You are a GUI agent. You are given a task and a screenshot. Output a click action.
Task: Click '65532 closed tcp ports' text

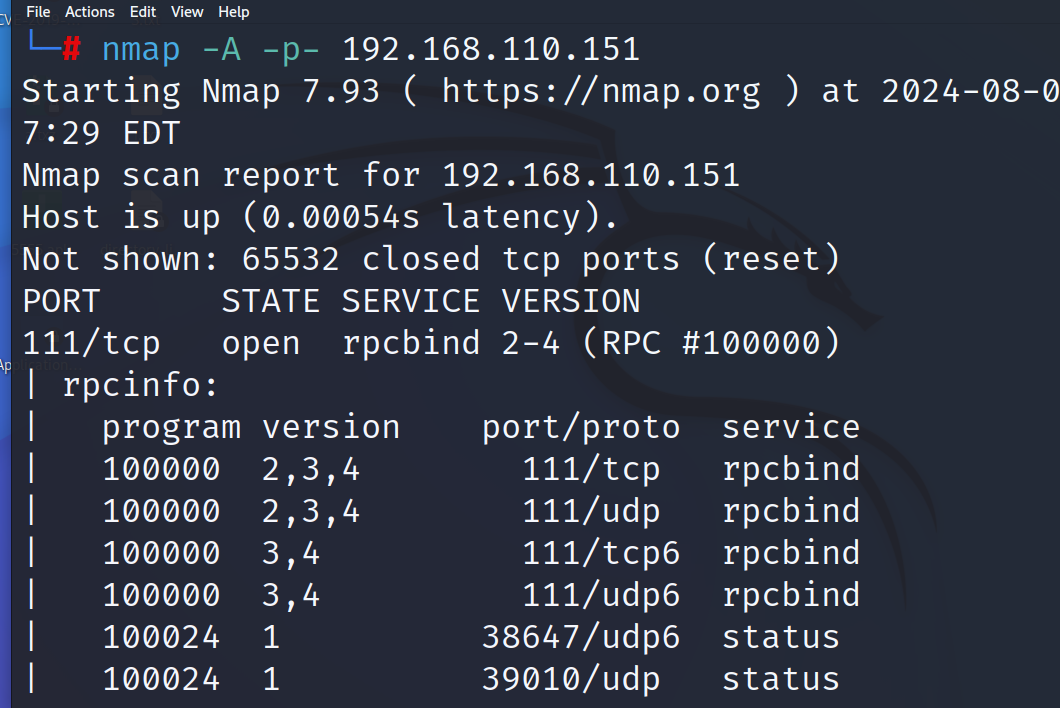coord(460,259)
